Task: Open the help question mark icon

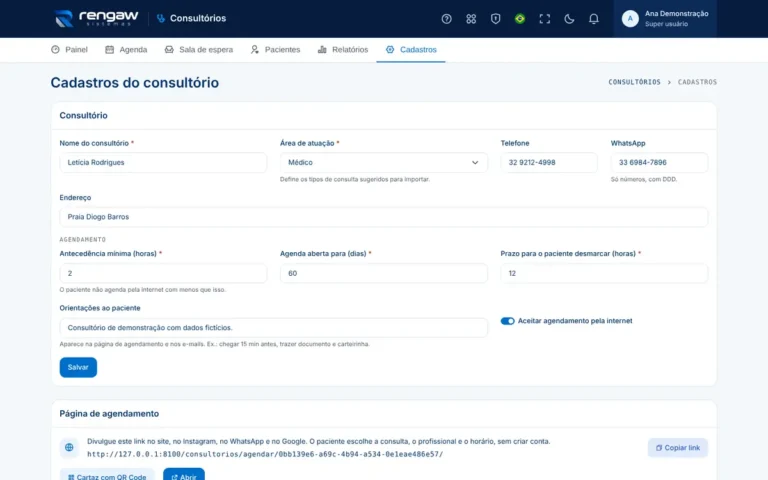Action: click(x=446, y=19)
